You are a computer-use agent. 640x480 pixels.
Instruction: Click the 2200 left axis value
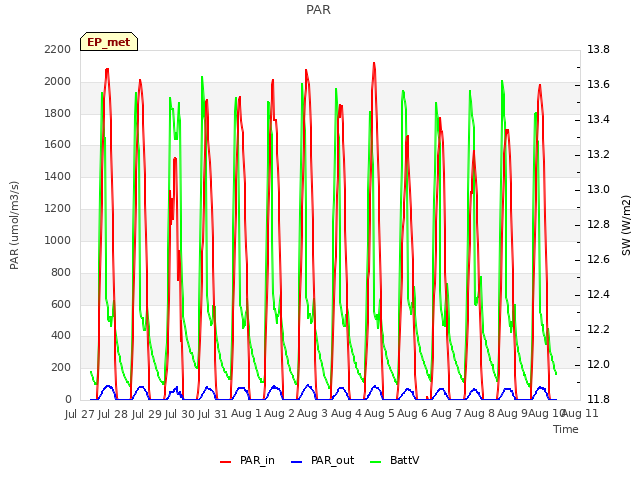[x=58, y=49]
